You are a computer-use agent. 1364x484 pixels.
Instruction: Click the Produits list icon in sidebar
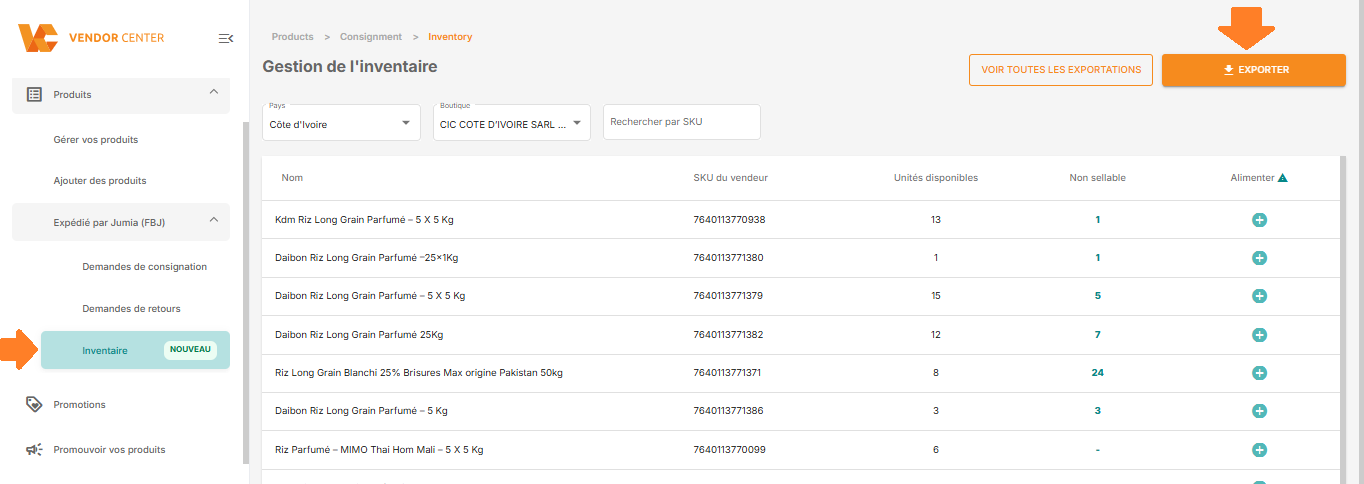34,94
